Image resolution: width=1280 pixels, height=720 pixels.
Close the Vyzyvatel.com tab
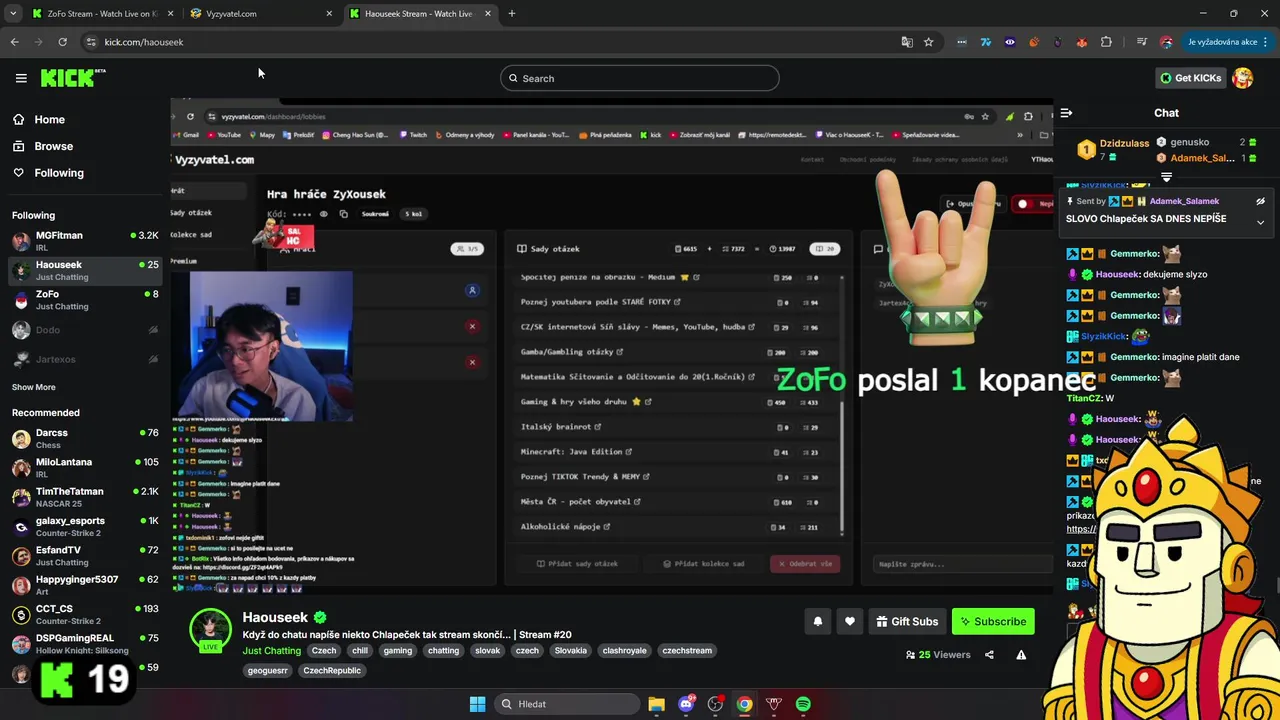[x=329, y=14]
